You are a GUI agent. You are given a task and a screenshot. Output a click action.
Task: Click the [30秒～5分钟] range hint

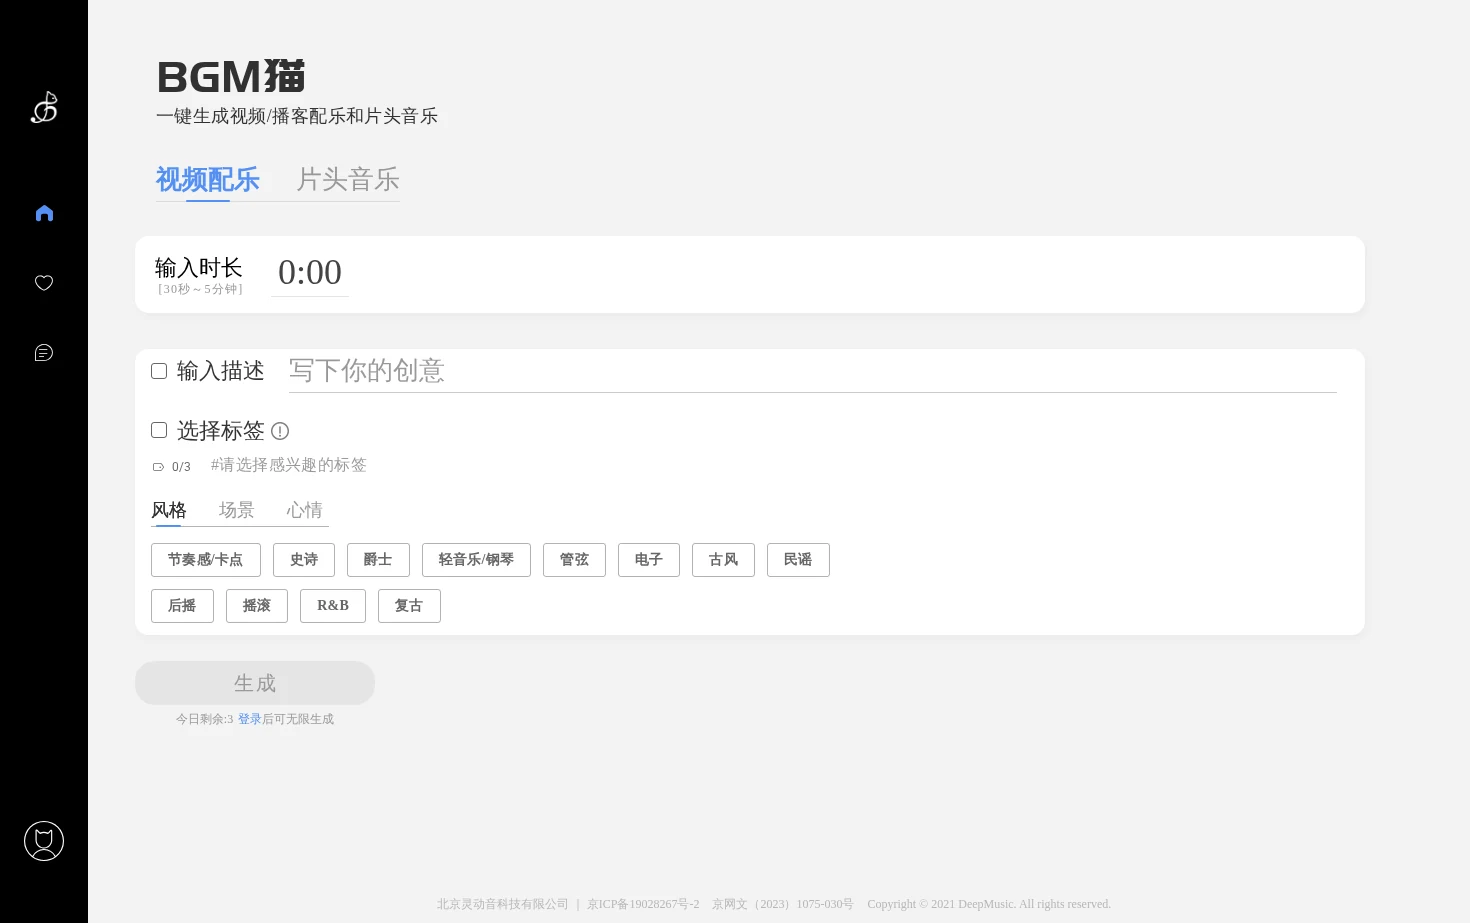pyautogui.click(x=200, y=289)
